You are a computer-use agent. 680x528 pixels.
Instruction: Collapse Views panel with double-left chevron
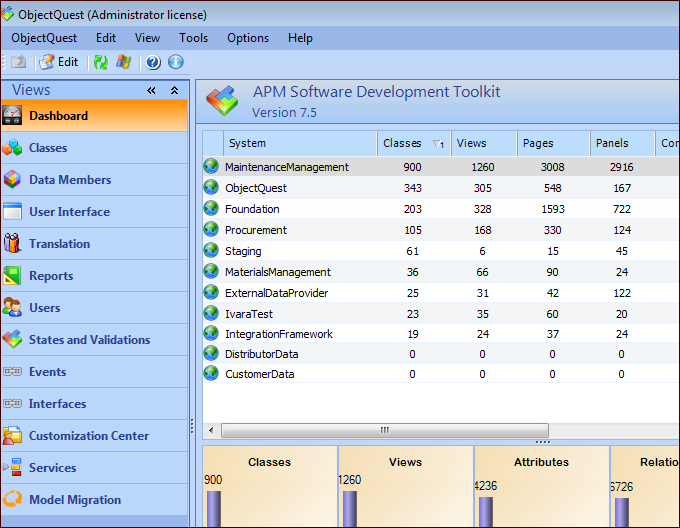coord(152,90)
